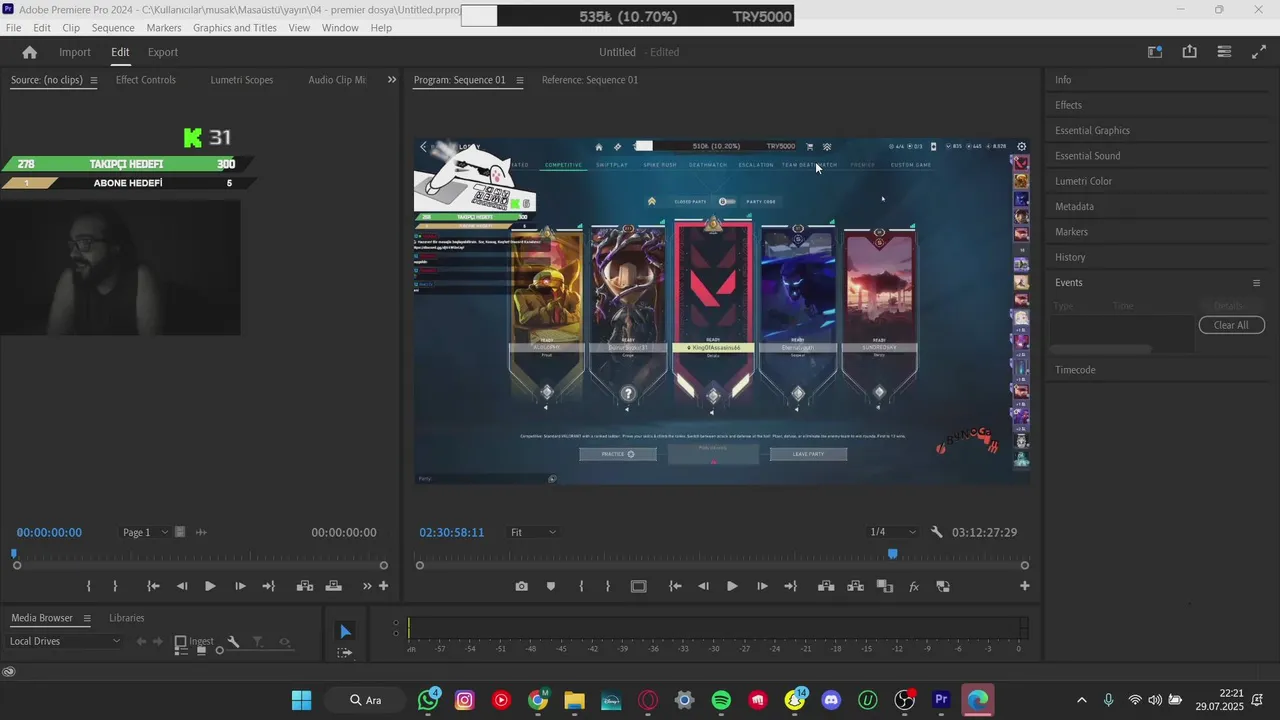This screenshot has height=720, width=1280.
Task: Open Ingest settings wrench in Media Browser
Action: (x=233, y=642)
